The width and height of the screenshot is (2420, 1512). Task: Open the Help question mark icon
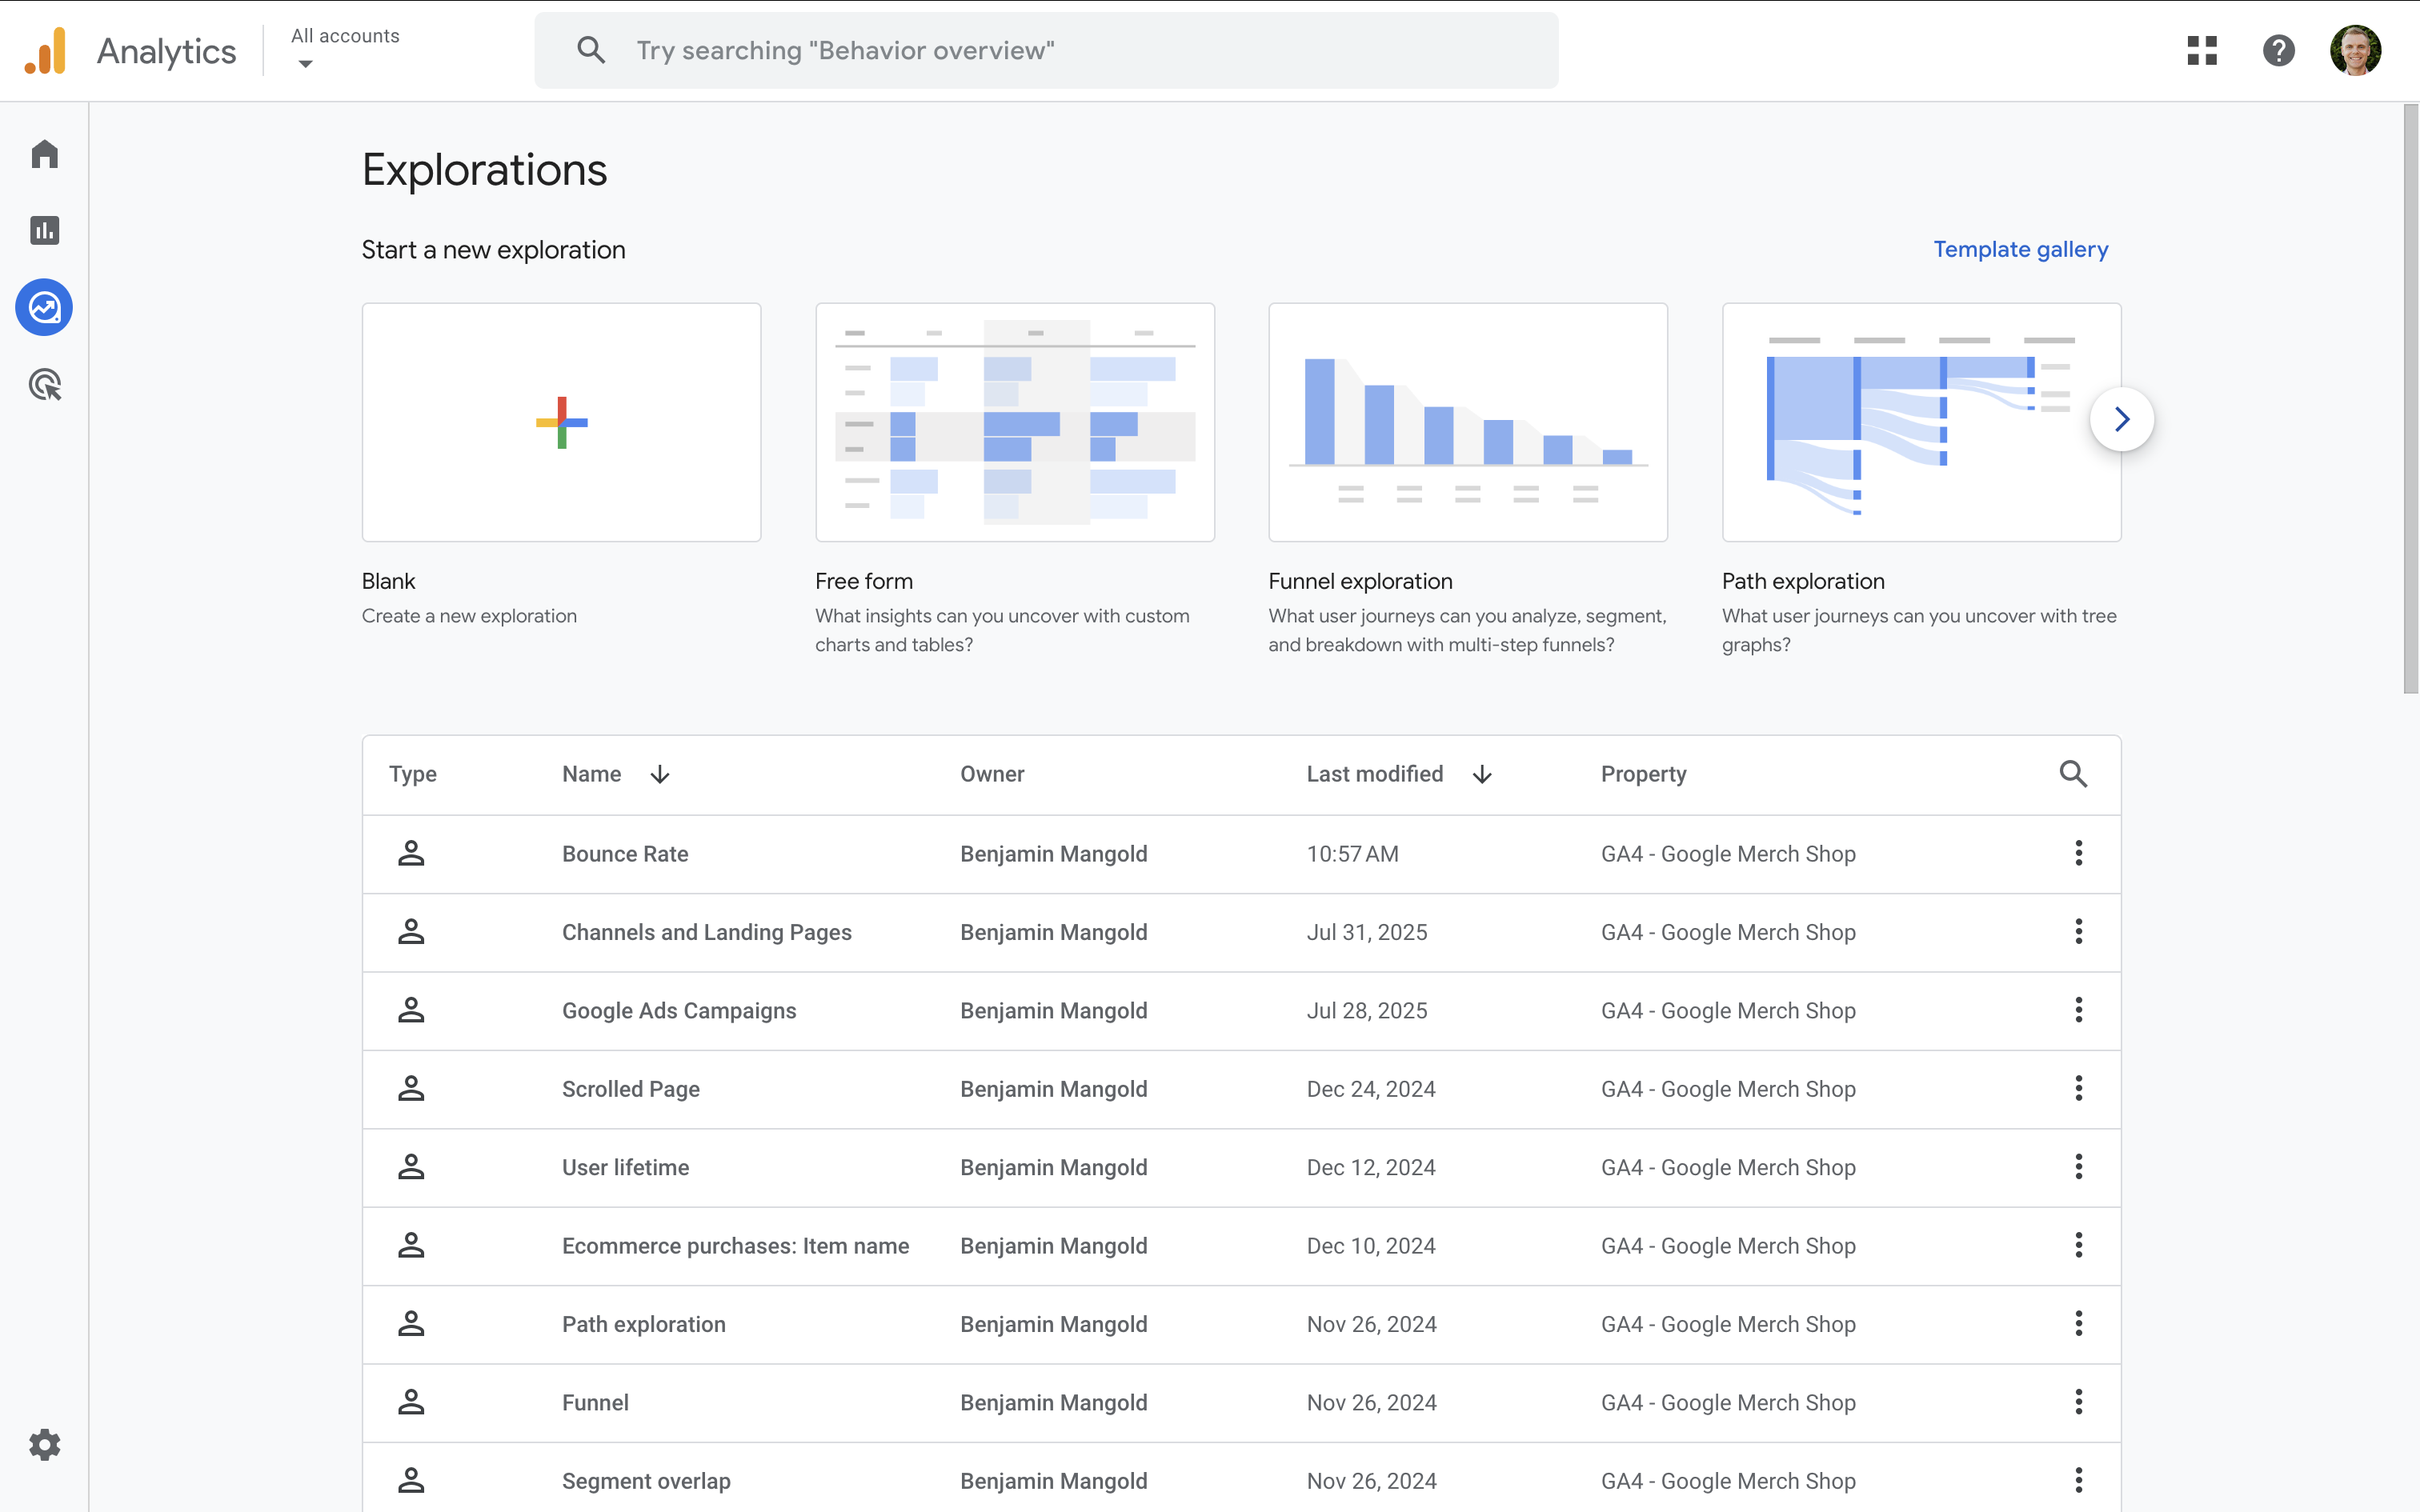coord(2279,50)
